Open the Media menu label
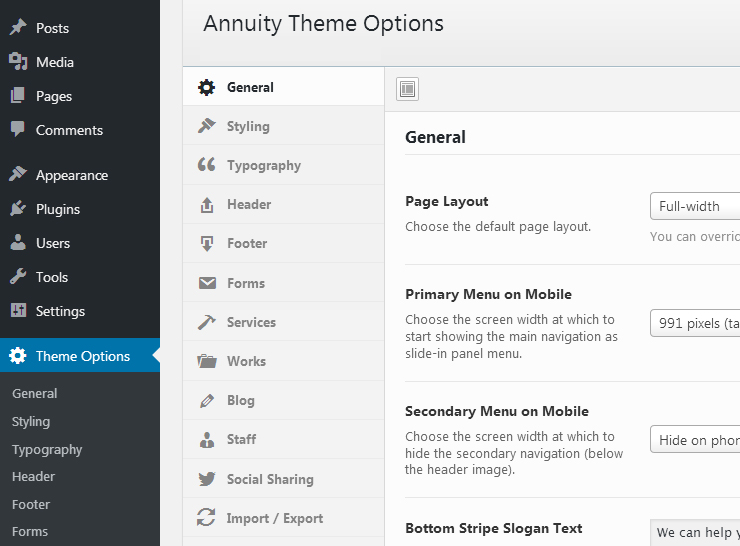 [x=55, y=62]
